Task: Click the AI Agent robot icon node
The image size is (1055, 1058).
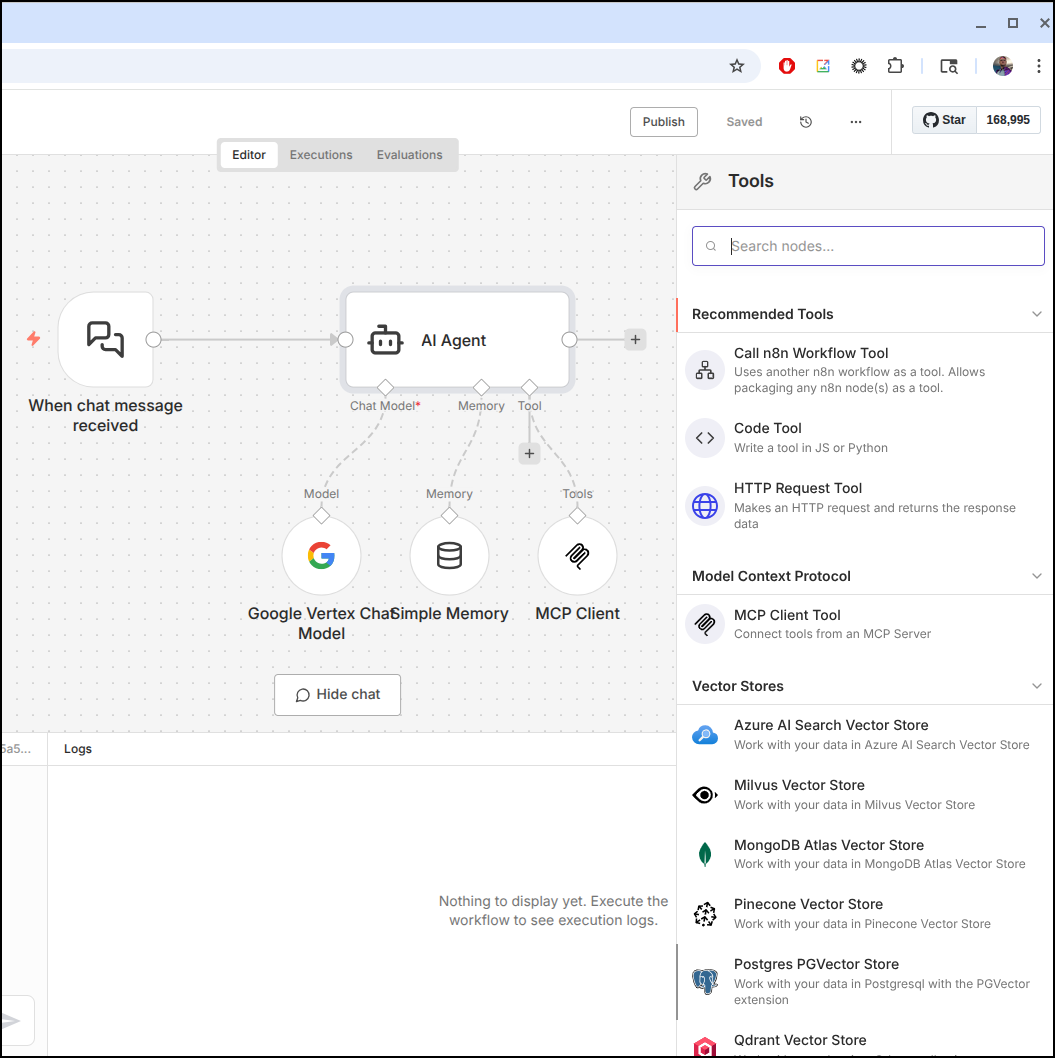Action: tap(386, 340)
